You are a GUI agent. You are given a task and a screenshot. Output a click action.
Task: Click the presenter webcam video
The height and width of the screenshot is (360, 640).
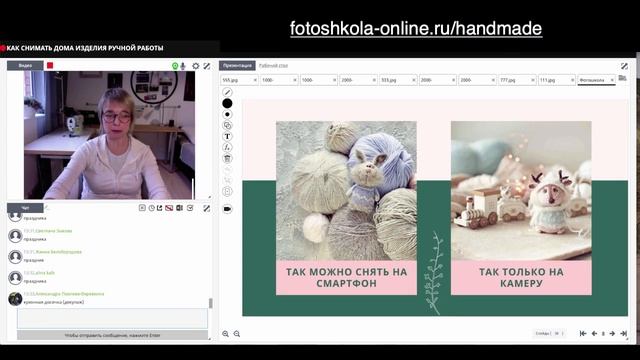click(109, 135)
